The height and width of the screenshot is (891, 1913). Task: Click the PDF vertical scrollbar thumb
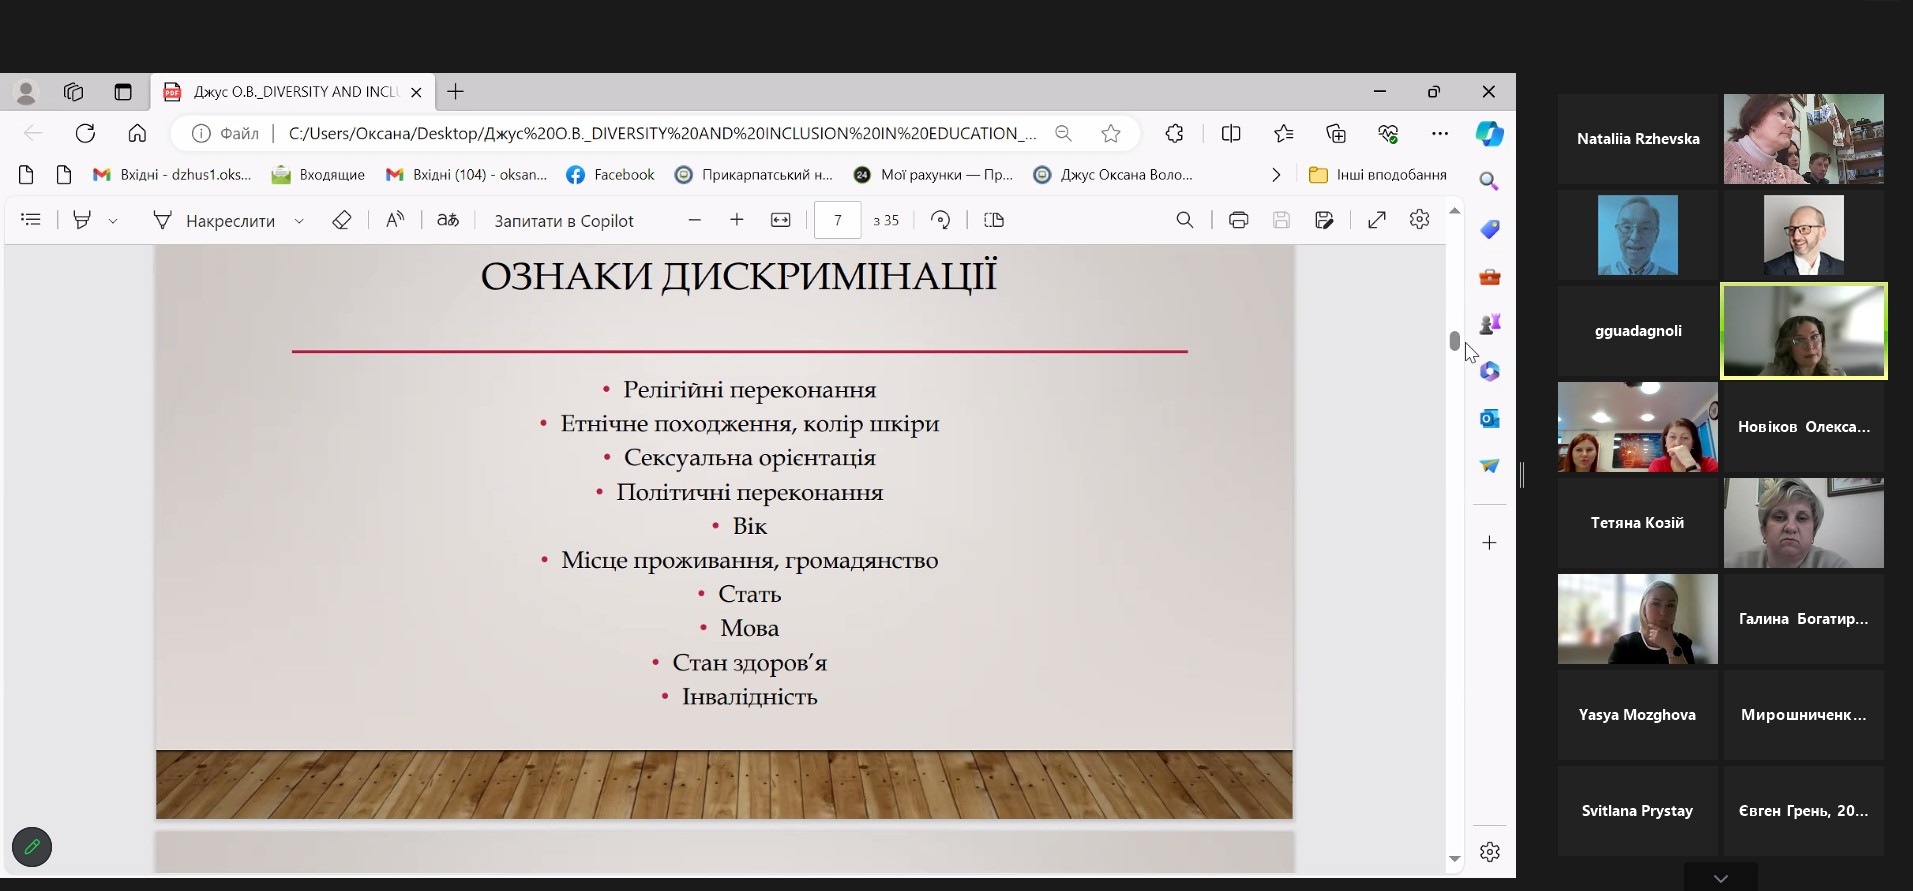point(1454,340)
